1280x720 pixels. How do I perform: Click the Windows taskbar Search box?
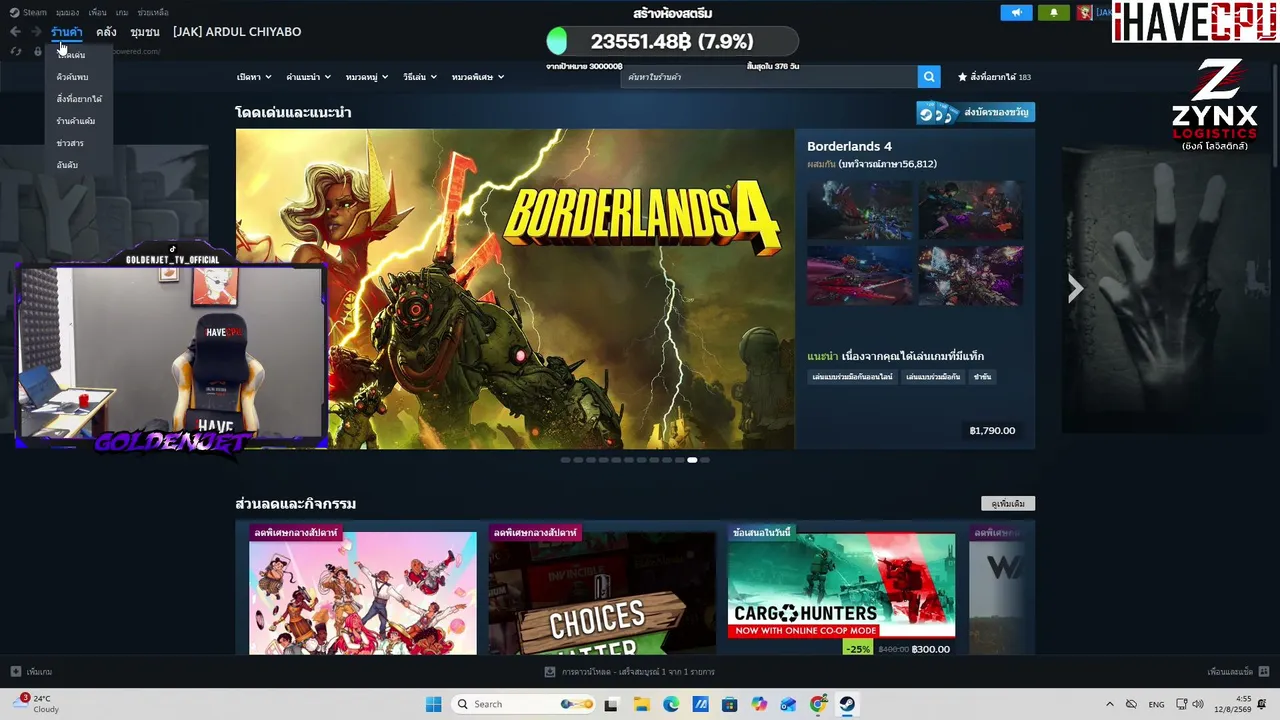point(521,704)
